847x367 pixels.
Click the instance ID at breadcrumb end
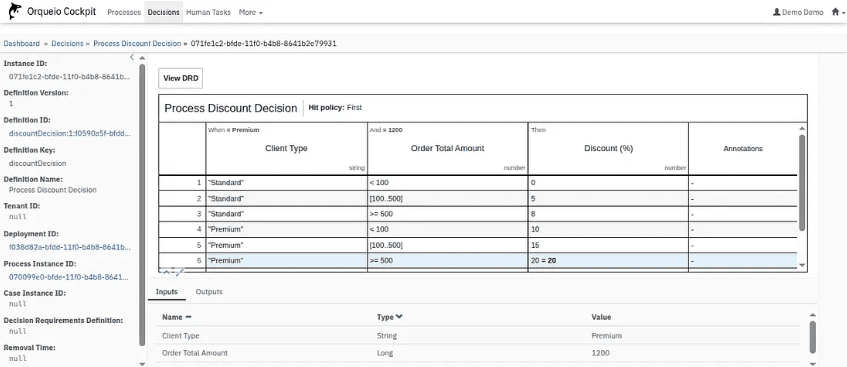[x=264, y=43]
